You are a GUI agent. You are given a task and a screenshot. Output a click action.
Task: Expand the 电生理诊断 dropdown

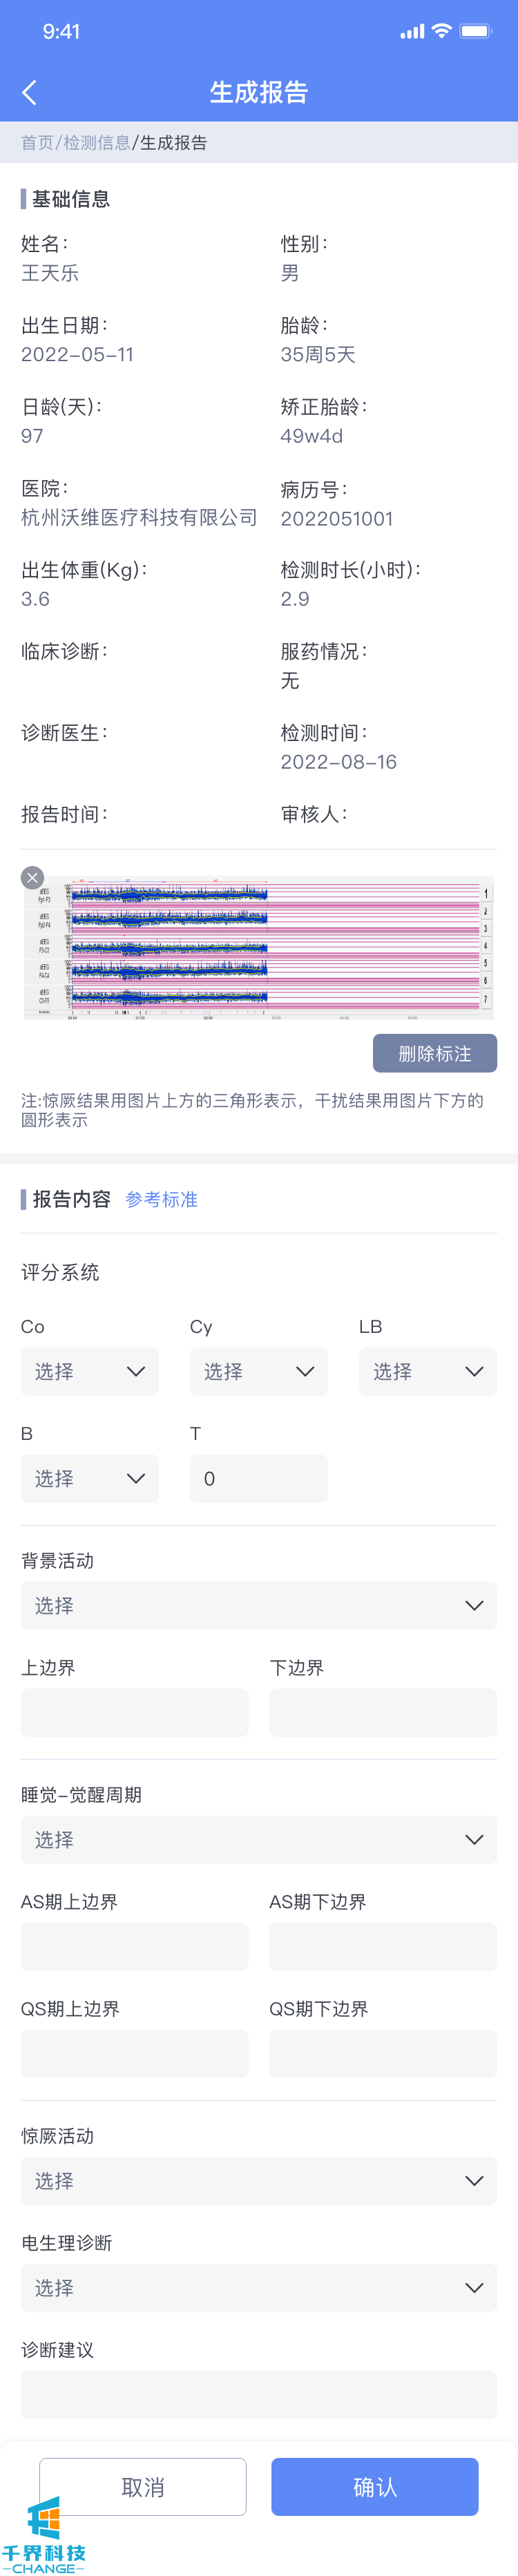[x=258, y=2287]
